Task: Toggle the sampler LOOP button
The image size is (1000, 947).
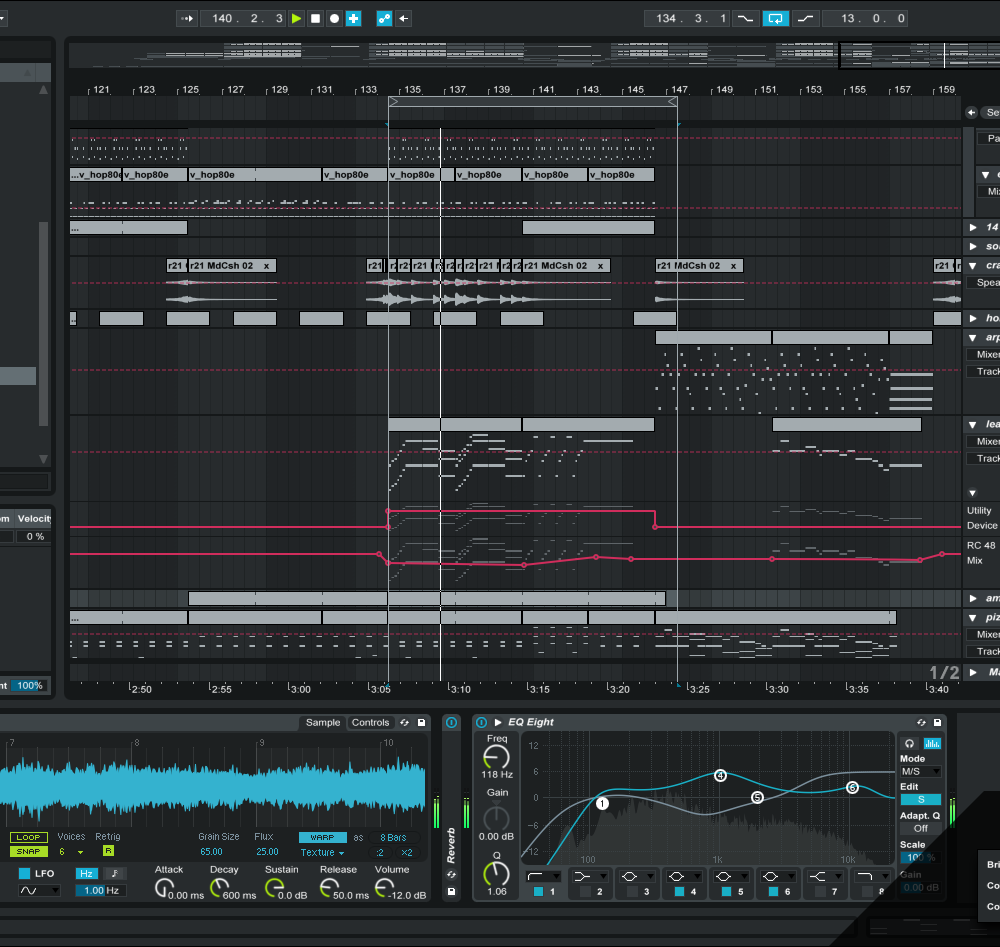Action: (x=29, y=837)
